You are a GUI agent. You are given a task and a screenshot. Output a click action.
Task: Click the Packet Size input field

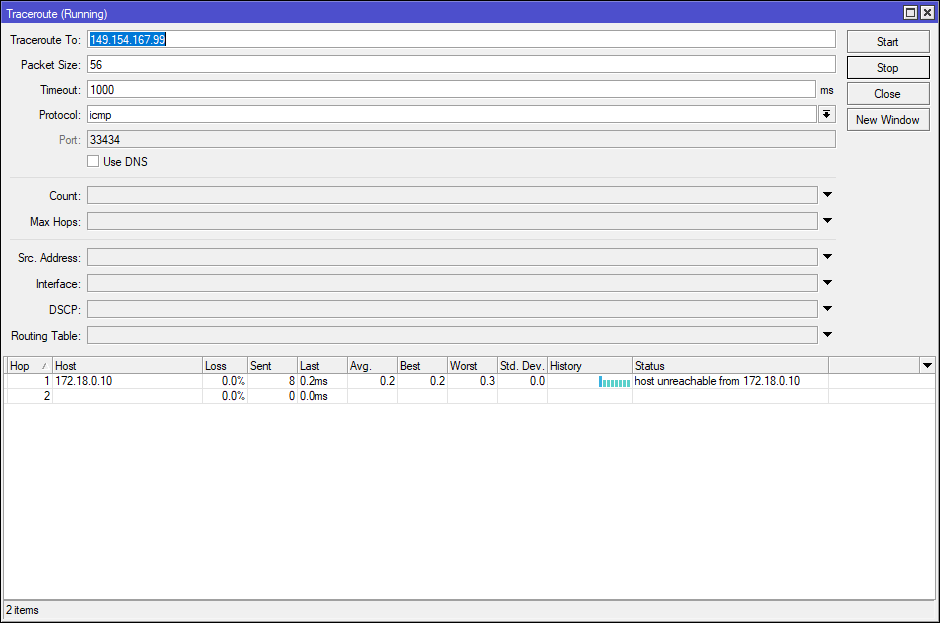coord(461,65)
